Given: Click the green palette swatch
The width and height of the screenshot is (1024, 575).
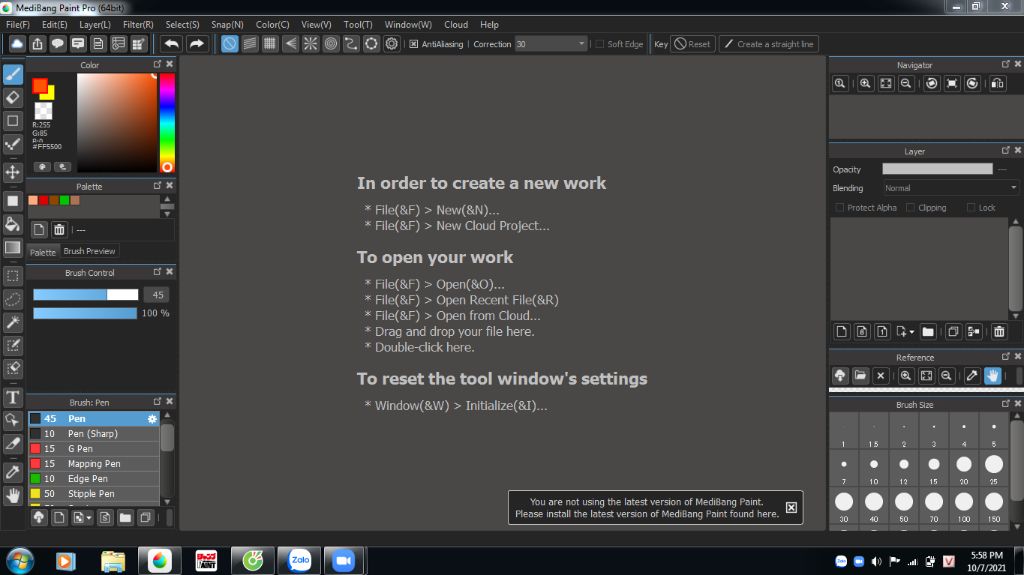Looking at the screenshot, I should 64,200.
